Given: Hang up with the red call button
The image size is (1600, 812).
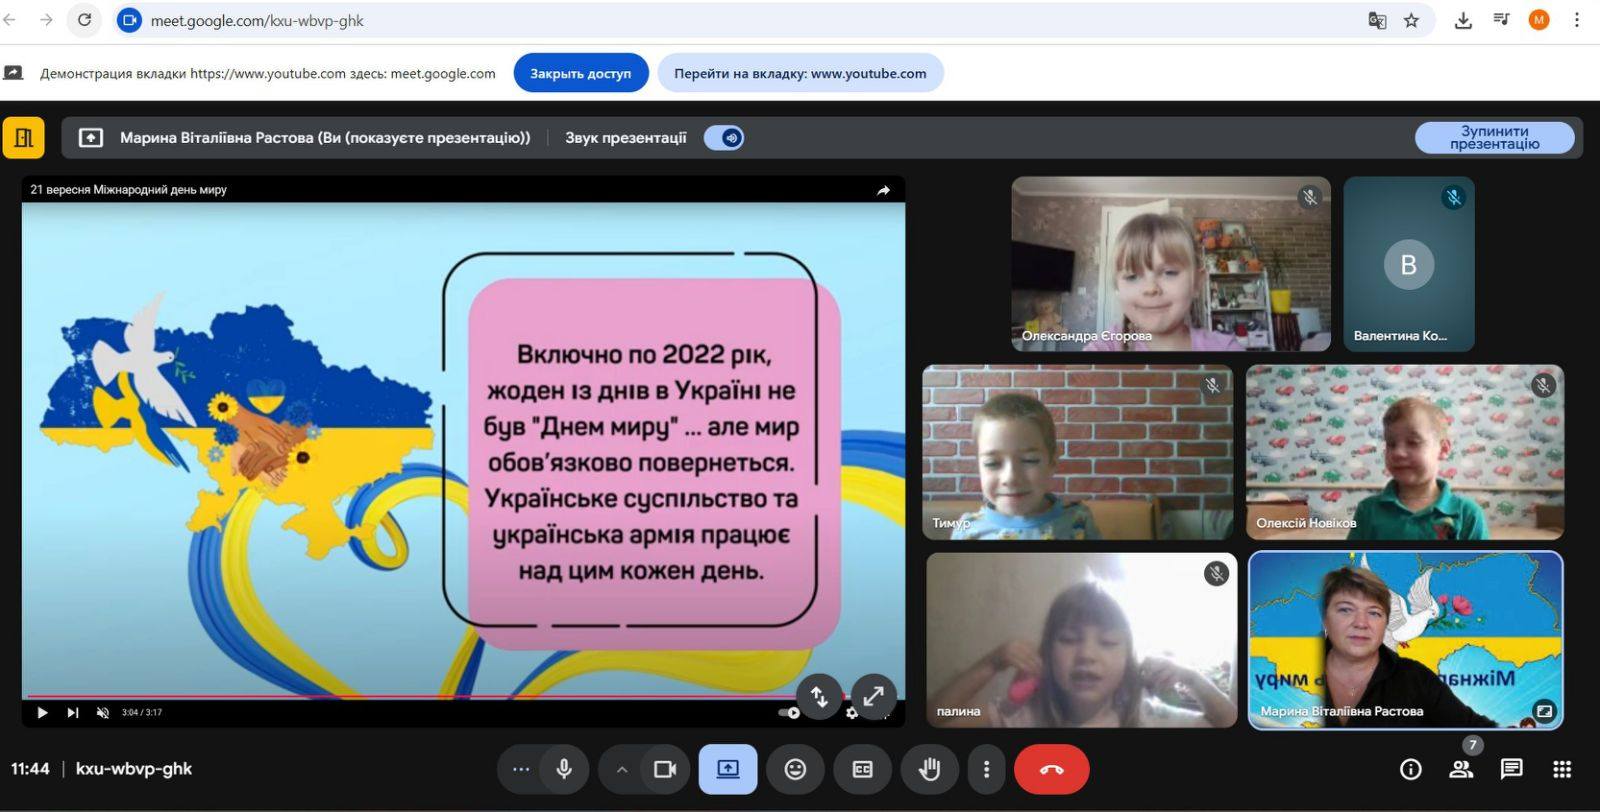Looking at the screenshot, I should (x=1051, y=769).
